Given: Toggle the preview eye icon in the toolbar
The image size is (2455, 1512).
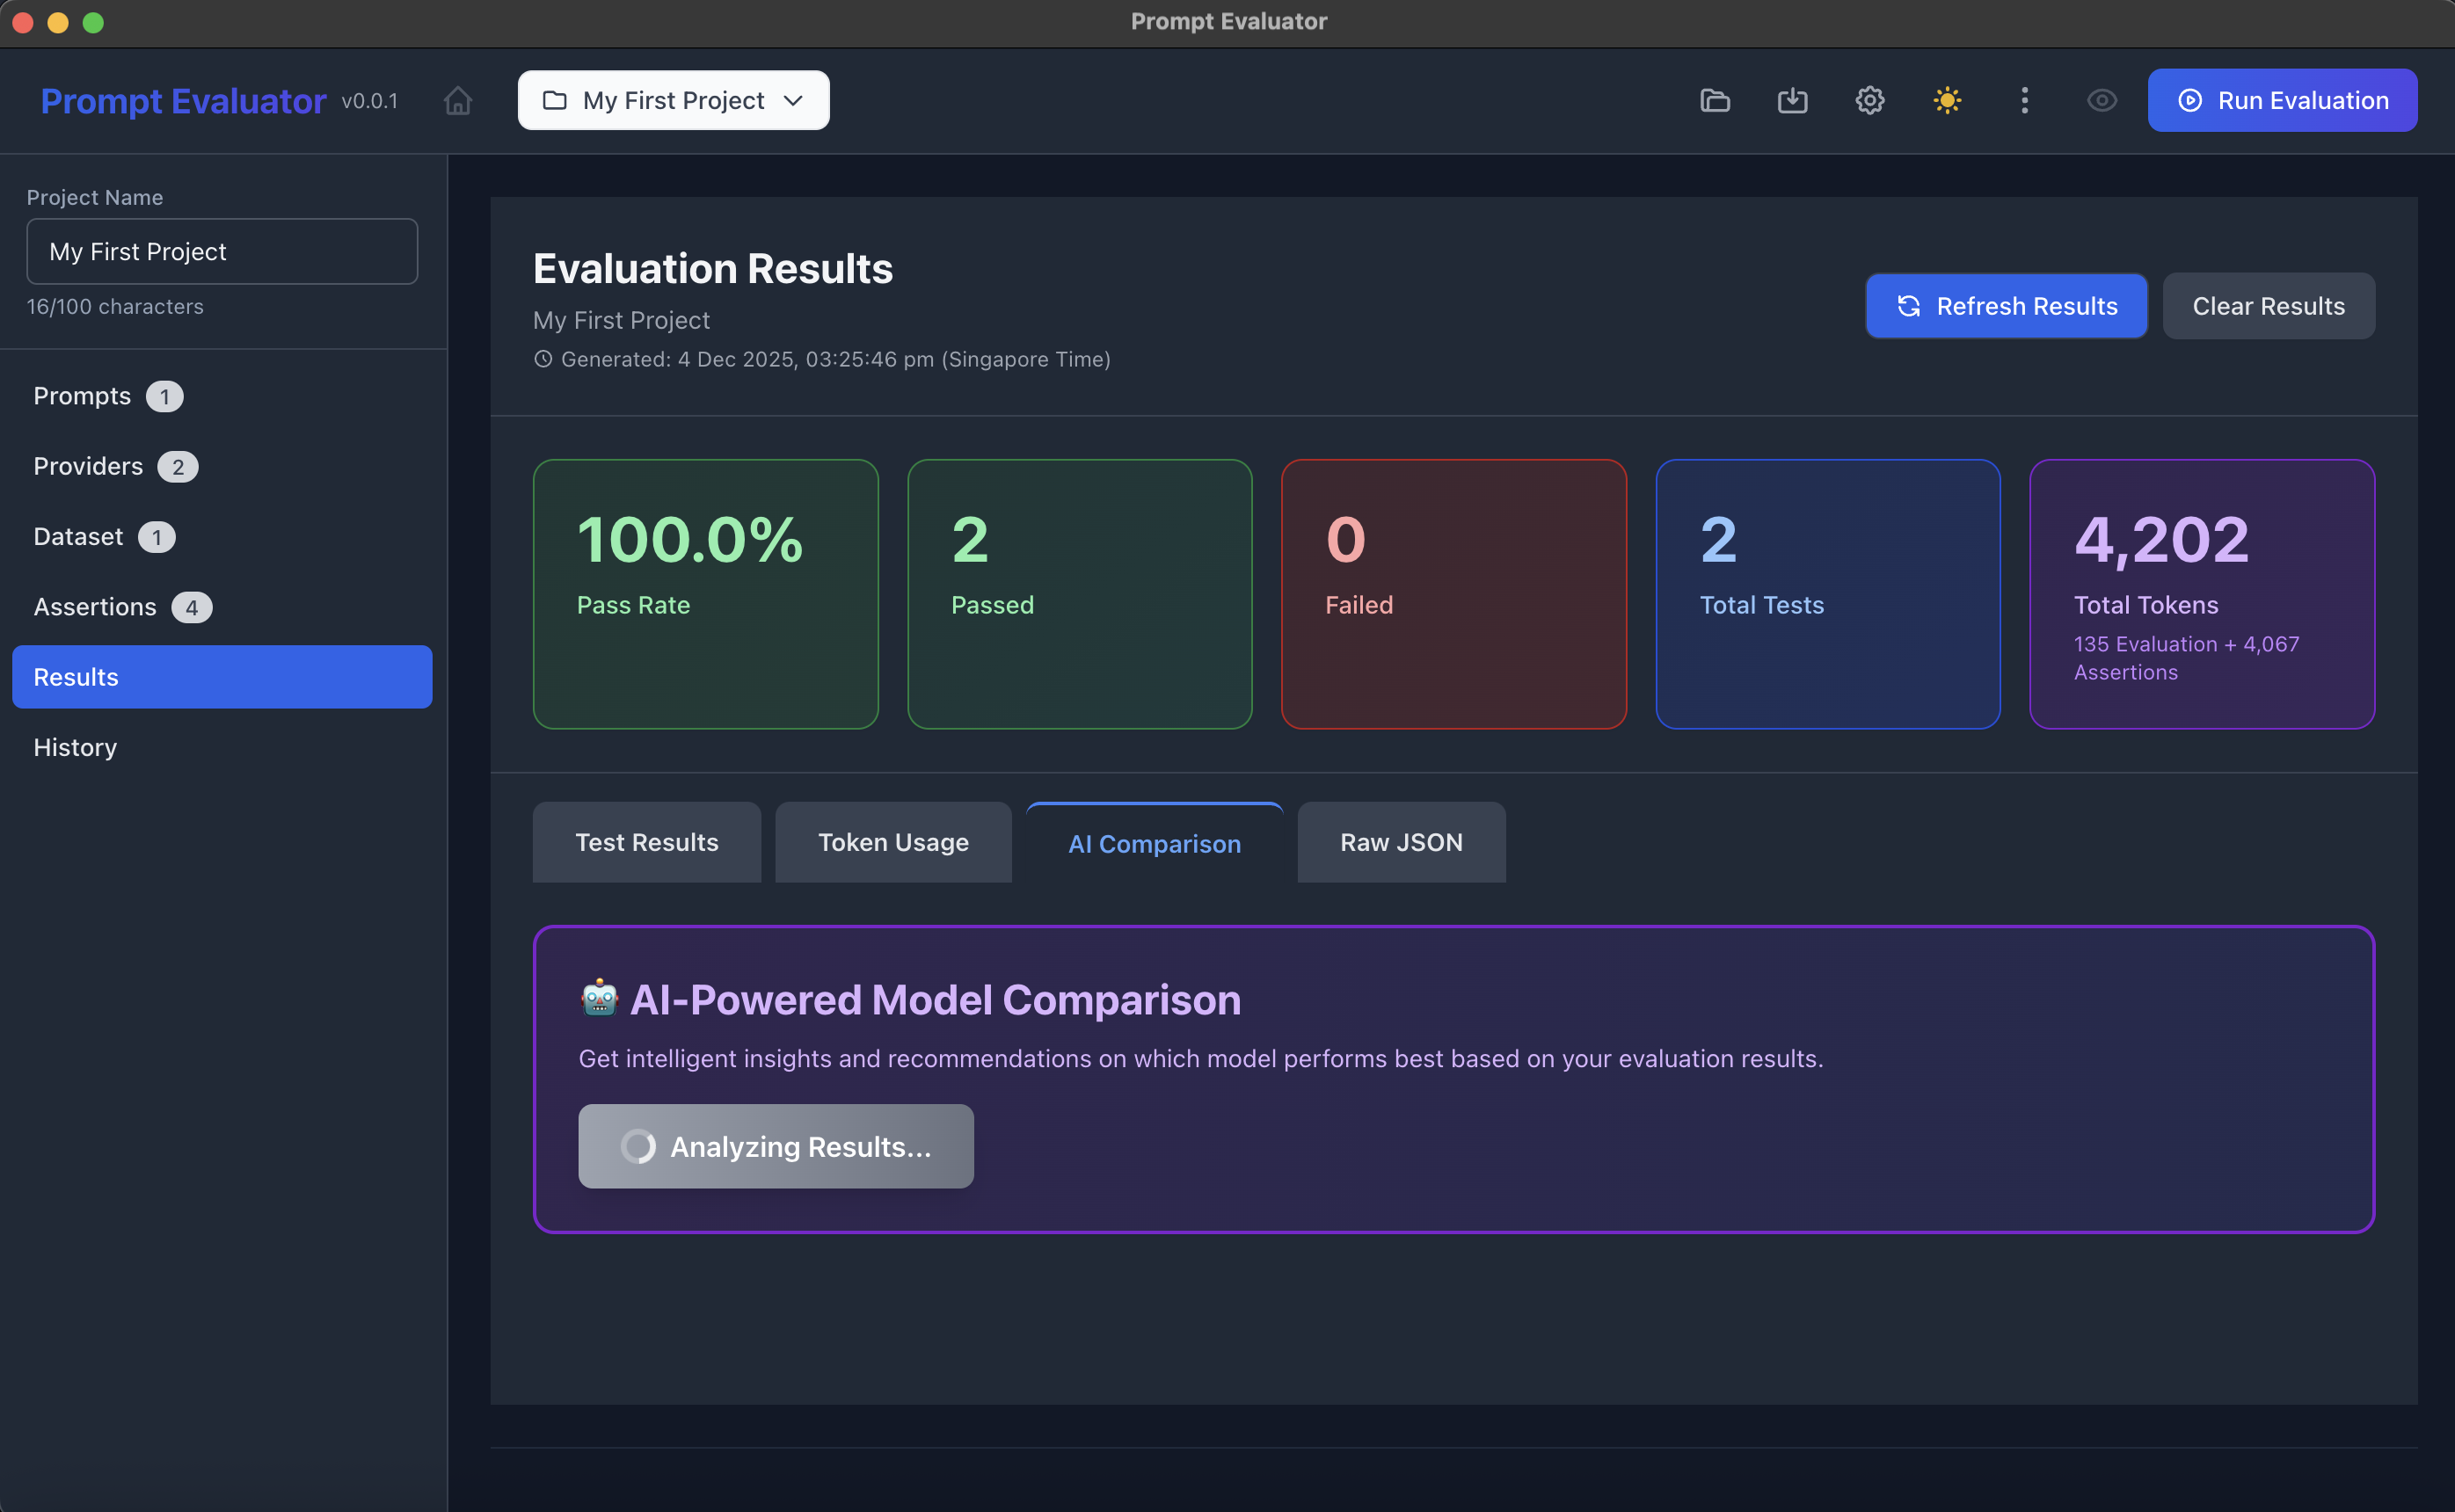Looking at the screenshot, I should coord(2102,100).
